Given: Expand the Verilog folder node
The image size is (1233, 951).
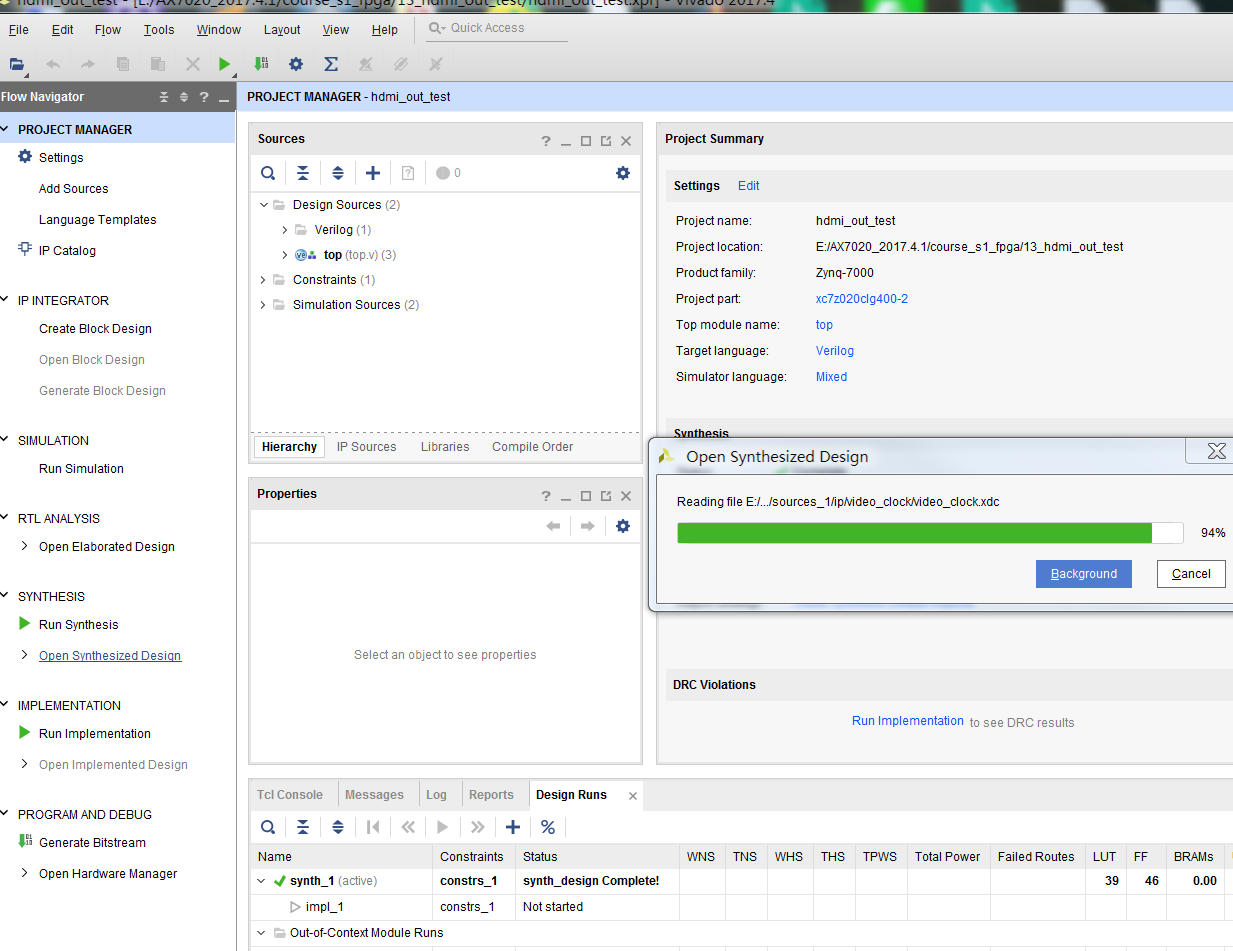Looking at the screenshot, I should pyautogui.click(x=285, y=230).
